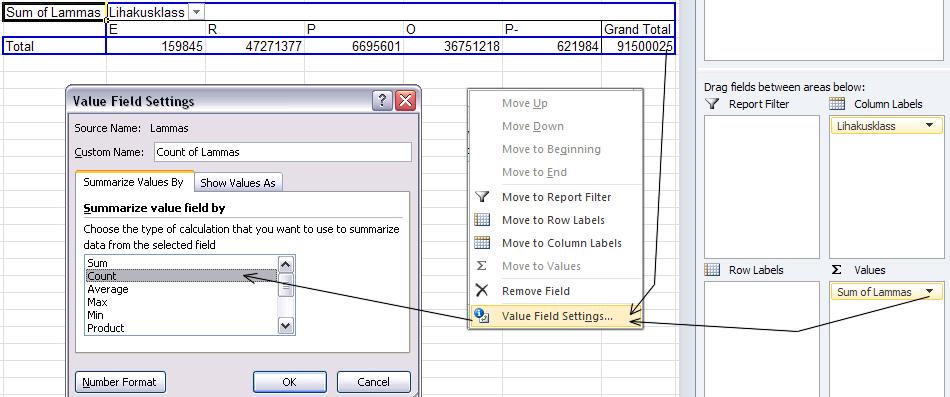
Task: Click the calculation list scroll up arrow
Action: [286, 264]
